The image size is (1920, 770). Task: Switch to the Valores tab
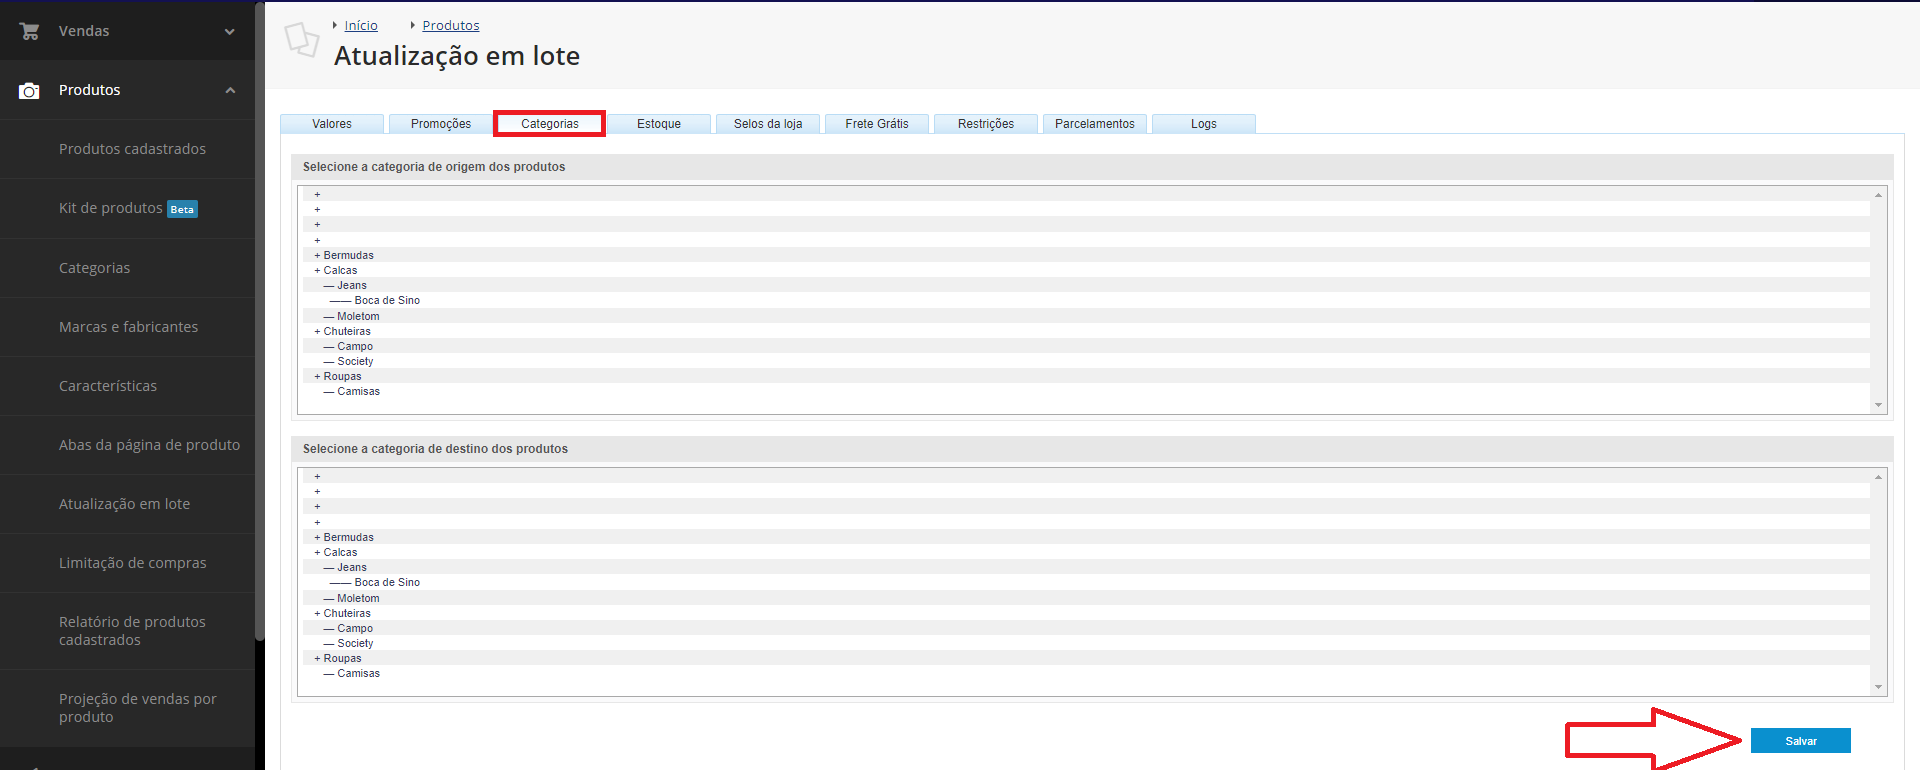tap(332, 124)
